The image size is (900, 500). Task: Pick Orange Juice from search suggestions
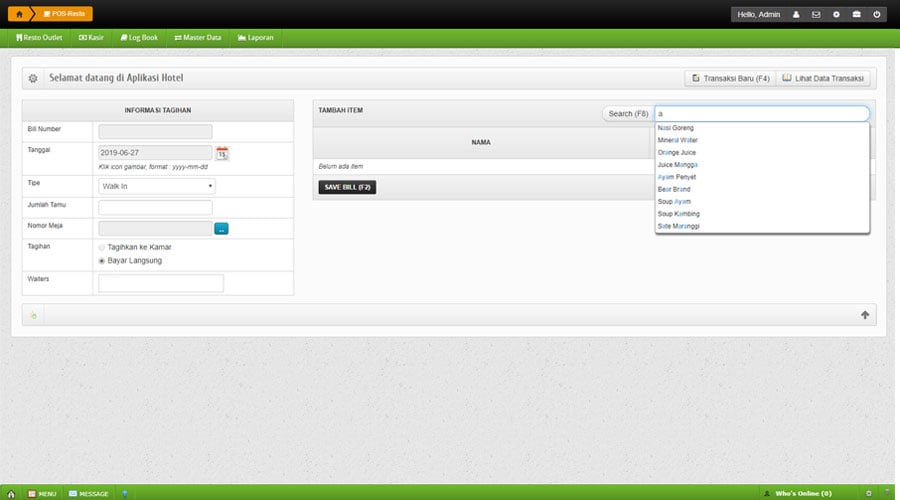677,152
